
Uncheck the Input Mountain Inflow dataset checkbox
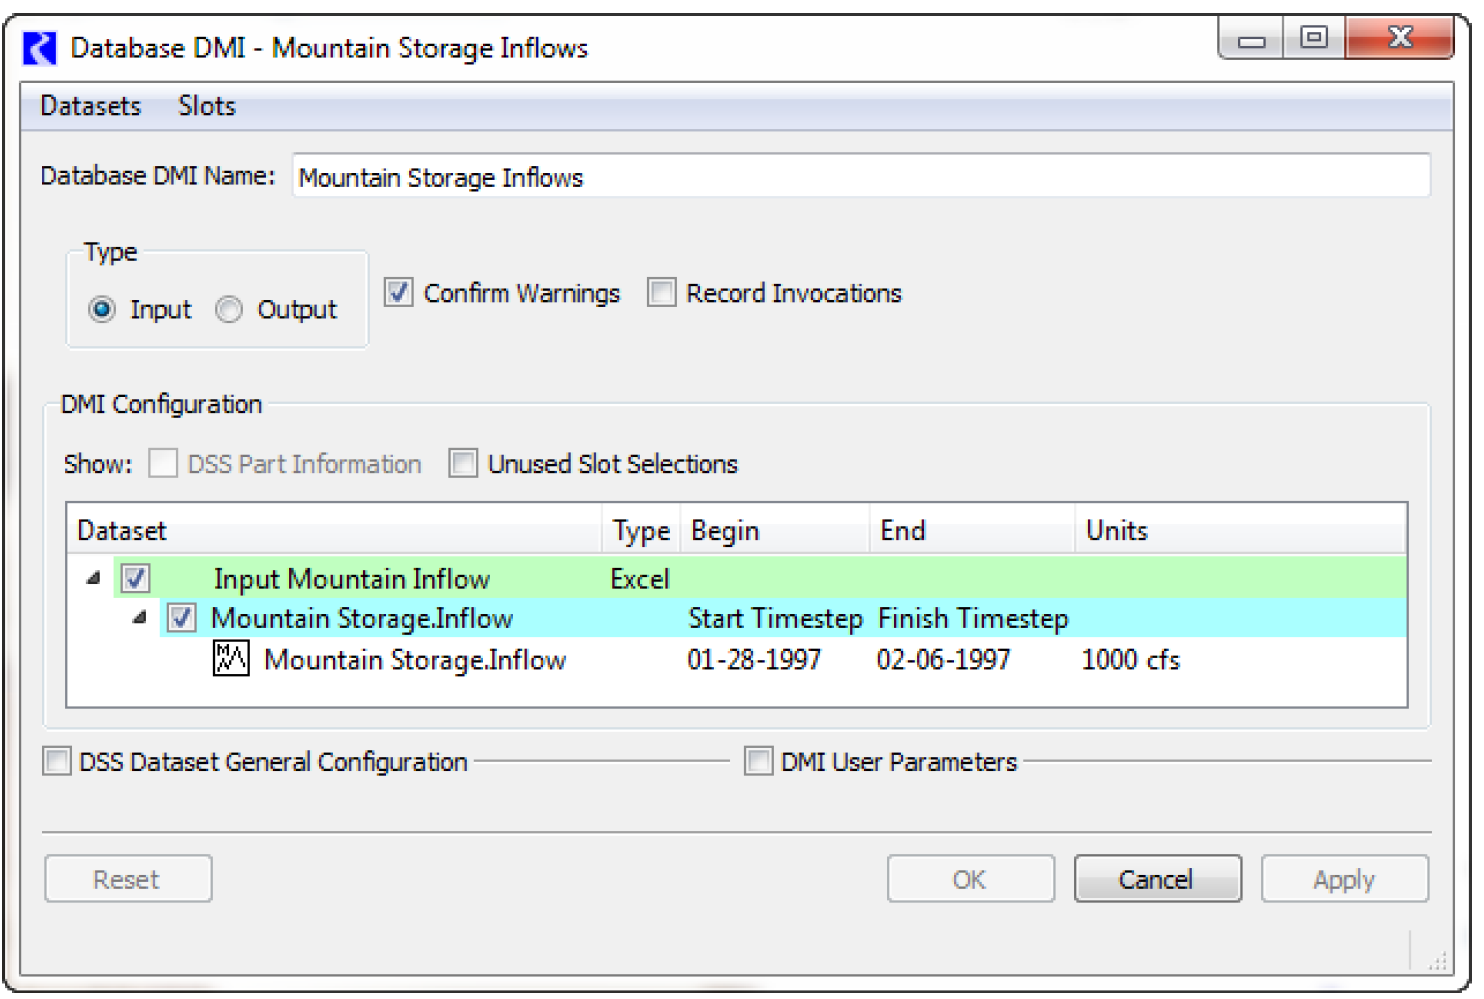click(x=136, y=579)
